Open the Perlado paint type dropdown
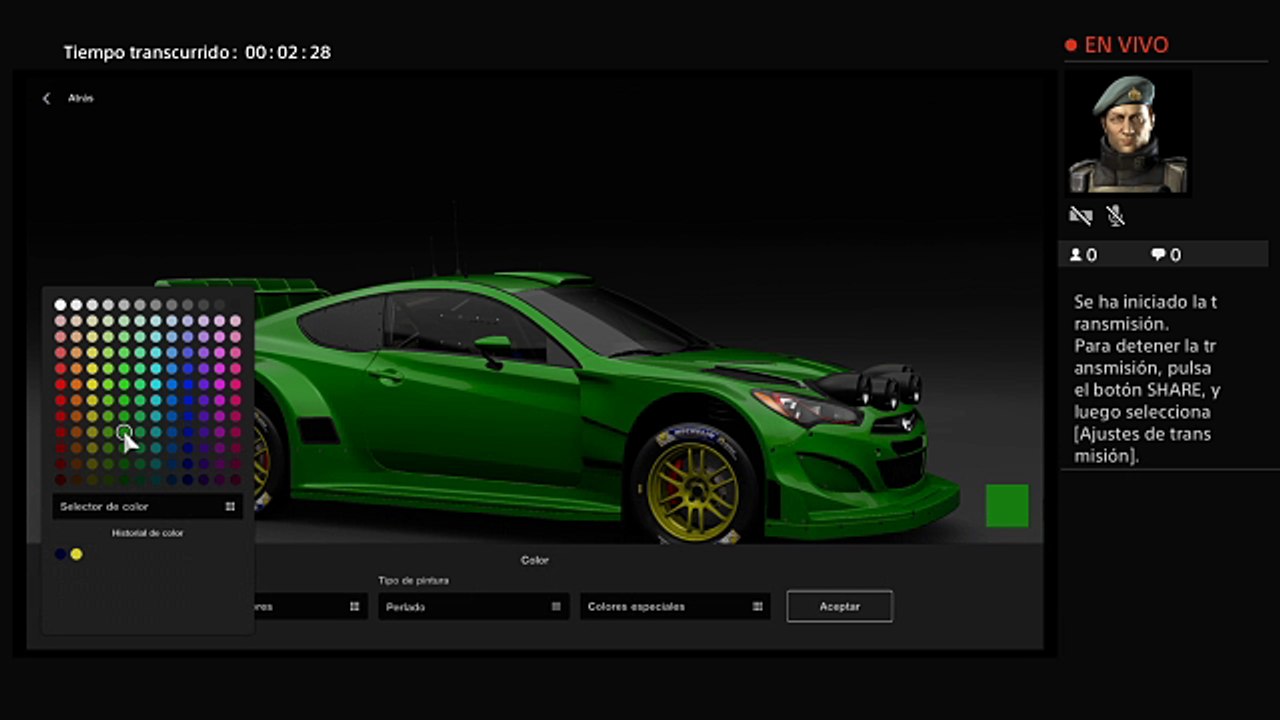 [473, 606]
